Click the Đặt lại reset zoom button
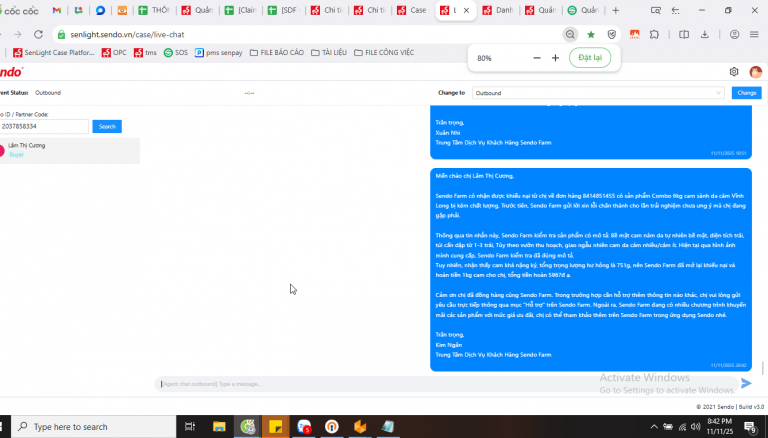This screenshot has width=768, height=438. coord(590,58)
